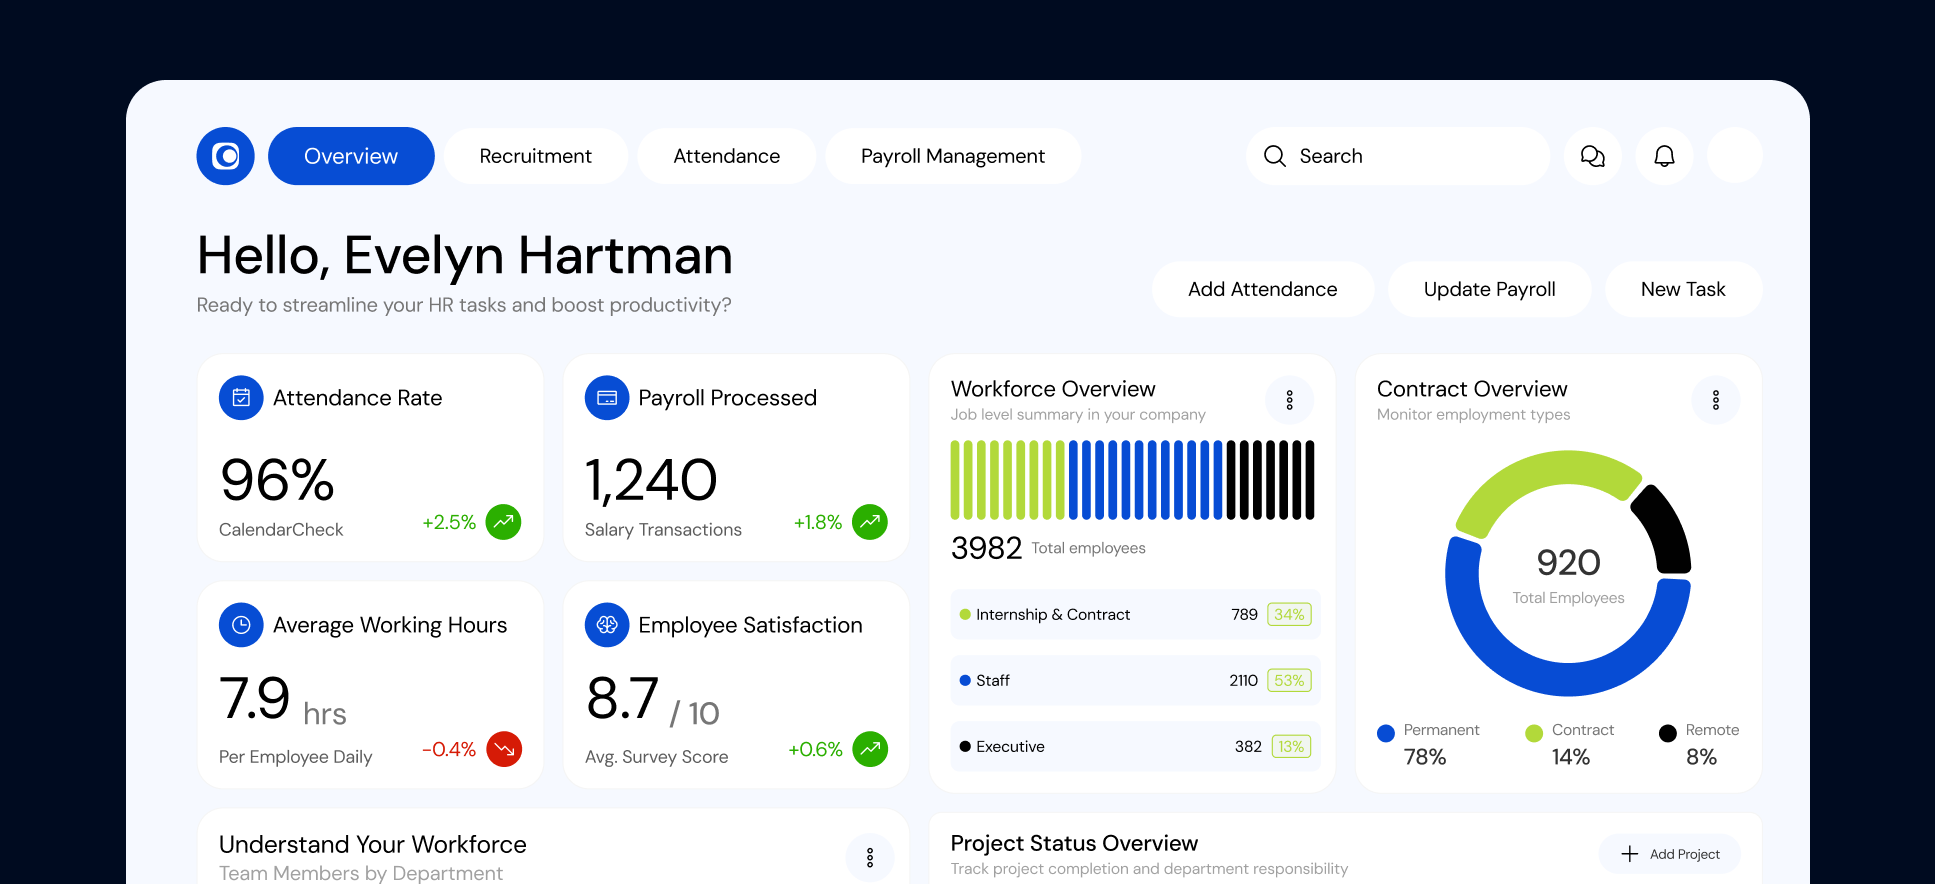Open Understand Your Workforce options menu
This screenshot has width=1935, height=884.
pyautogui.click(x=869, y=857)
